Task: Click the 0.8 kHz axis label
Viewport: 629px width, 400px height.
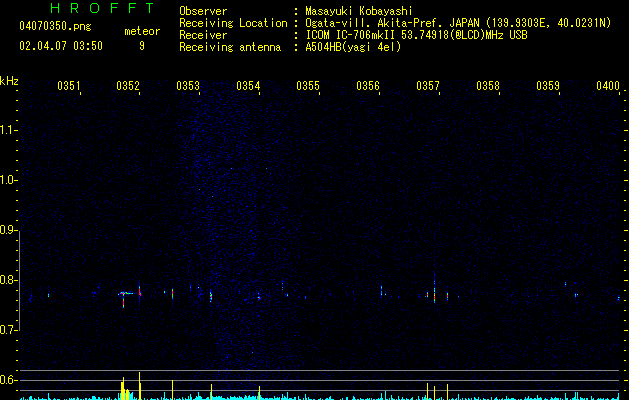Action: point(8,280)
